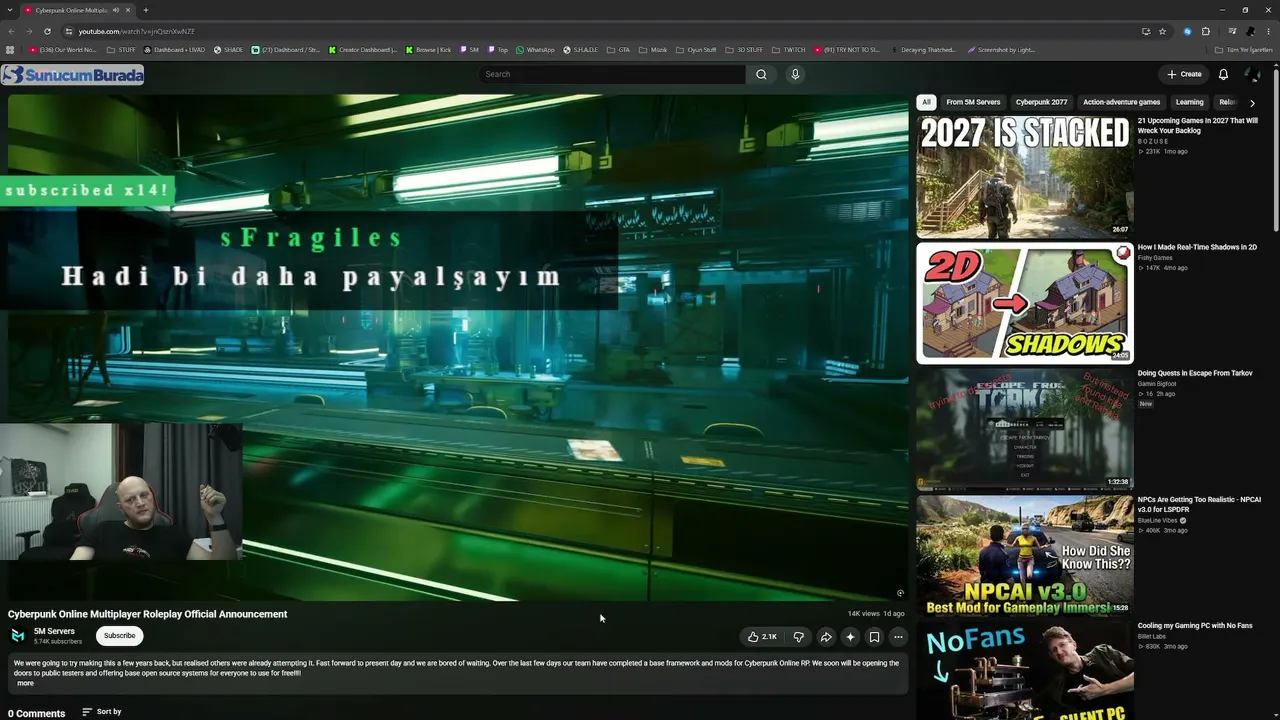This screenshot has height=720, width=1280.
Task: Open the 'Tüm Yer İşaretleri' bookmarks folder
Action: [1243, 50]
